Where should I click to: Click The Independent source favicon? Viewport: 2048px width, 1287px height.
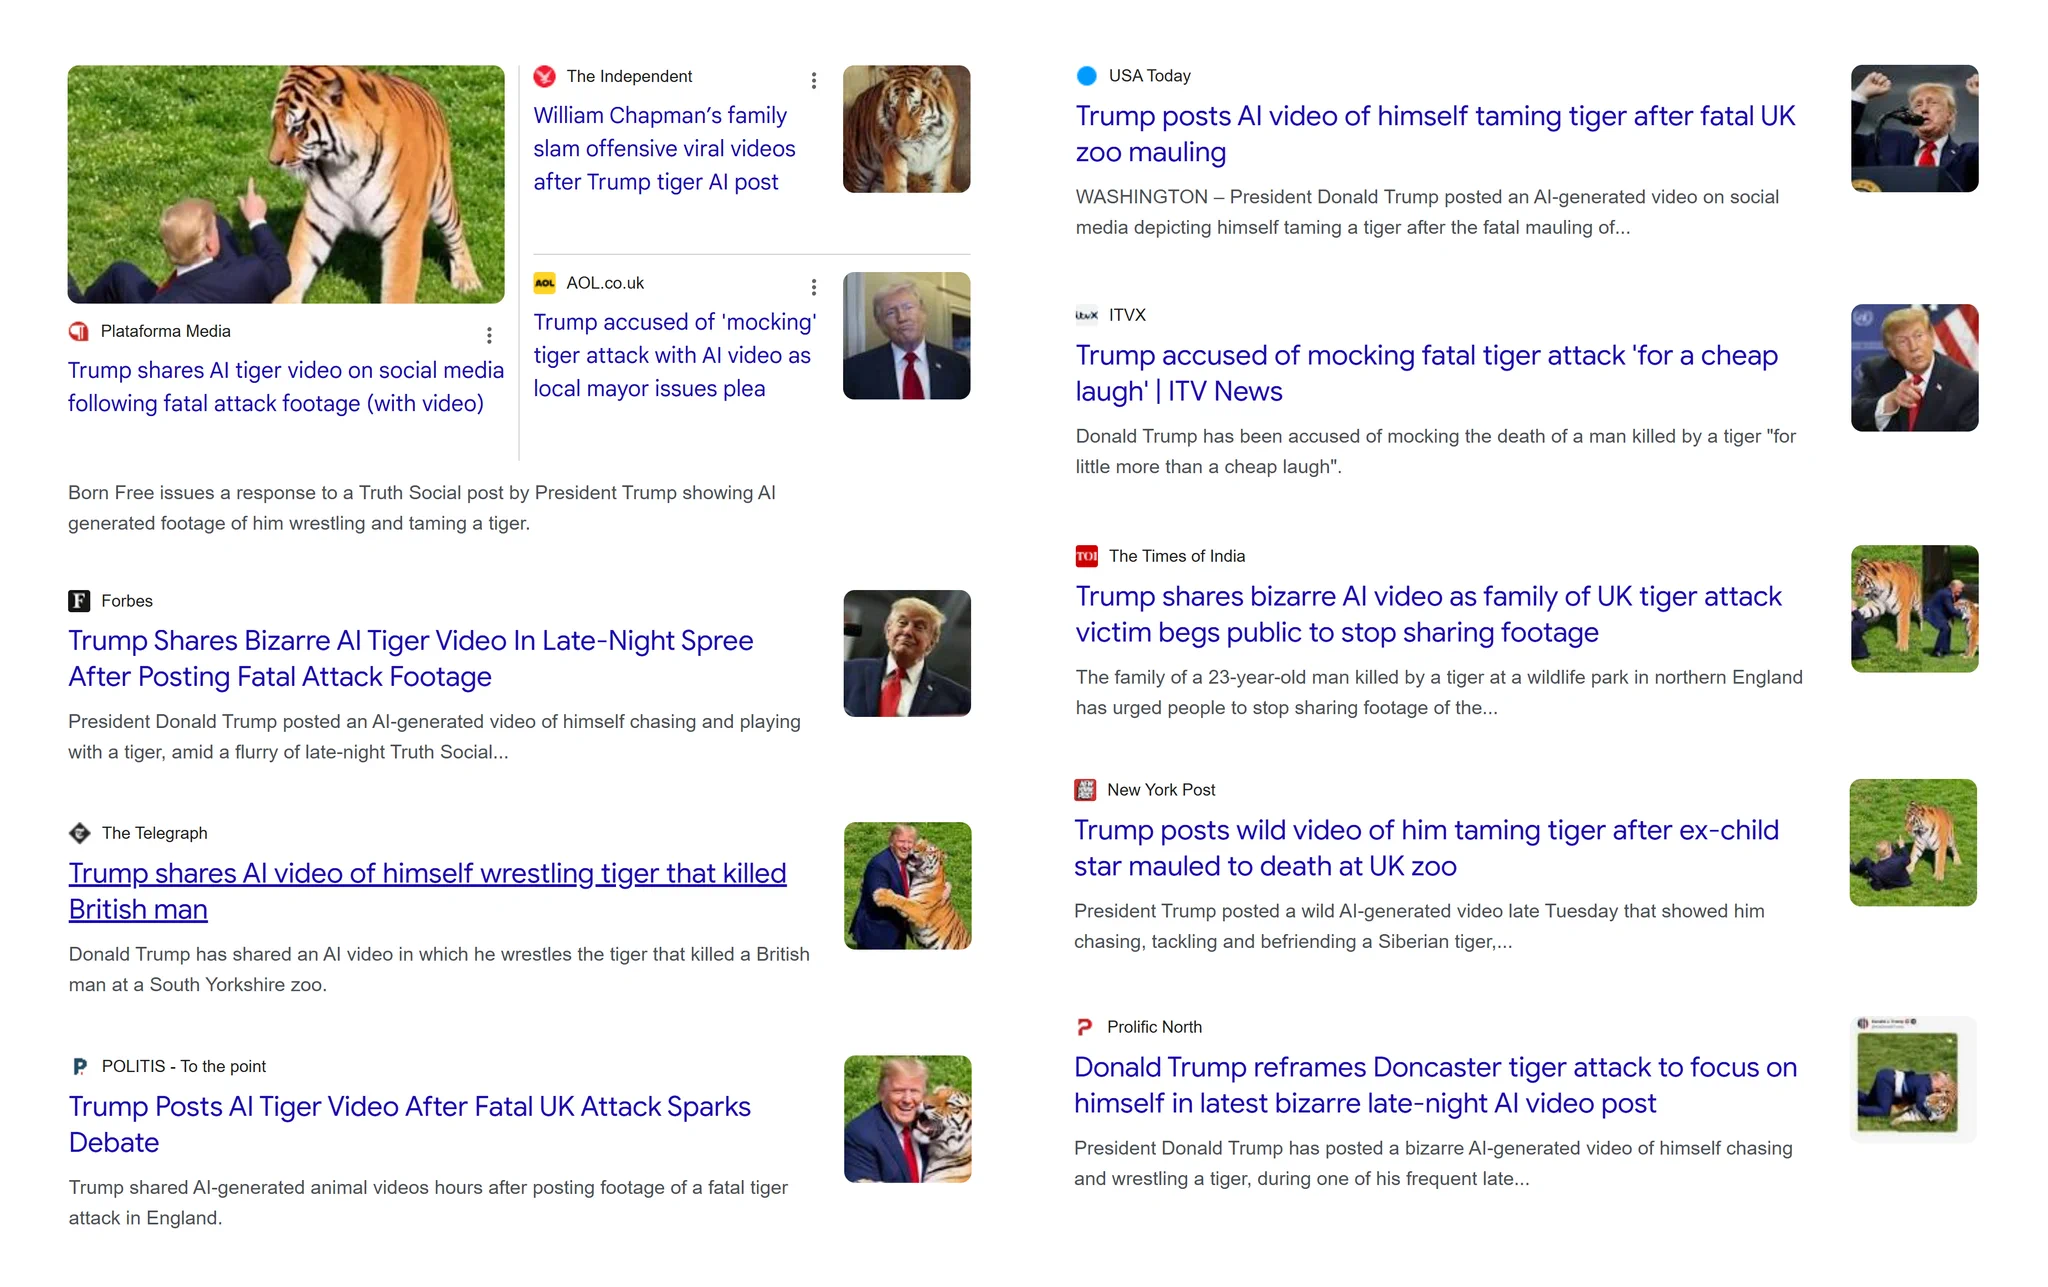[545, 76]
